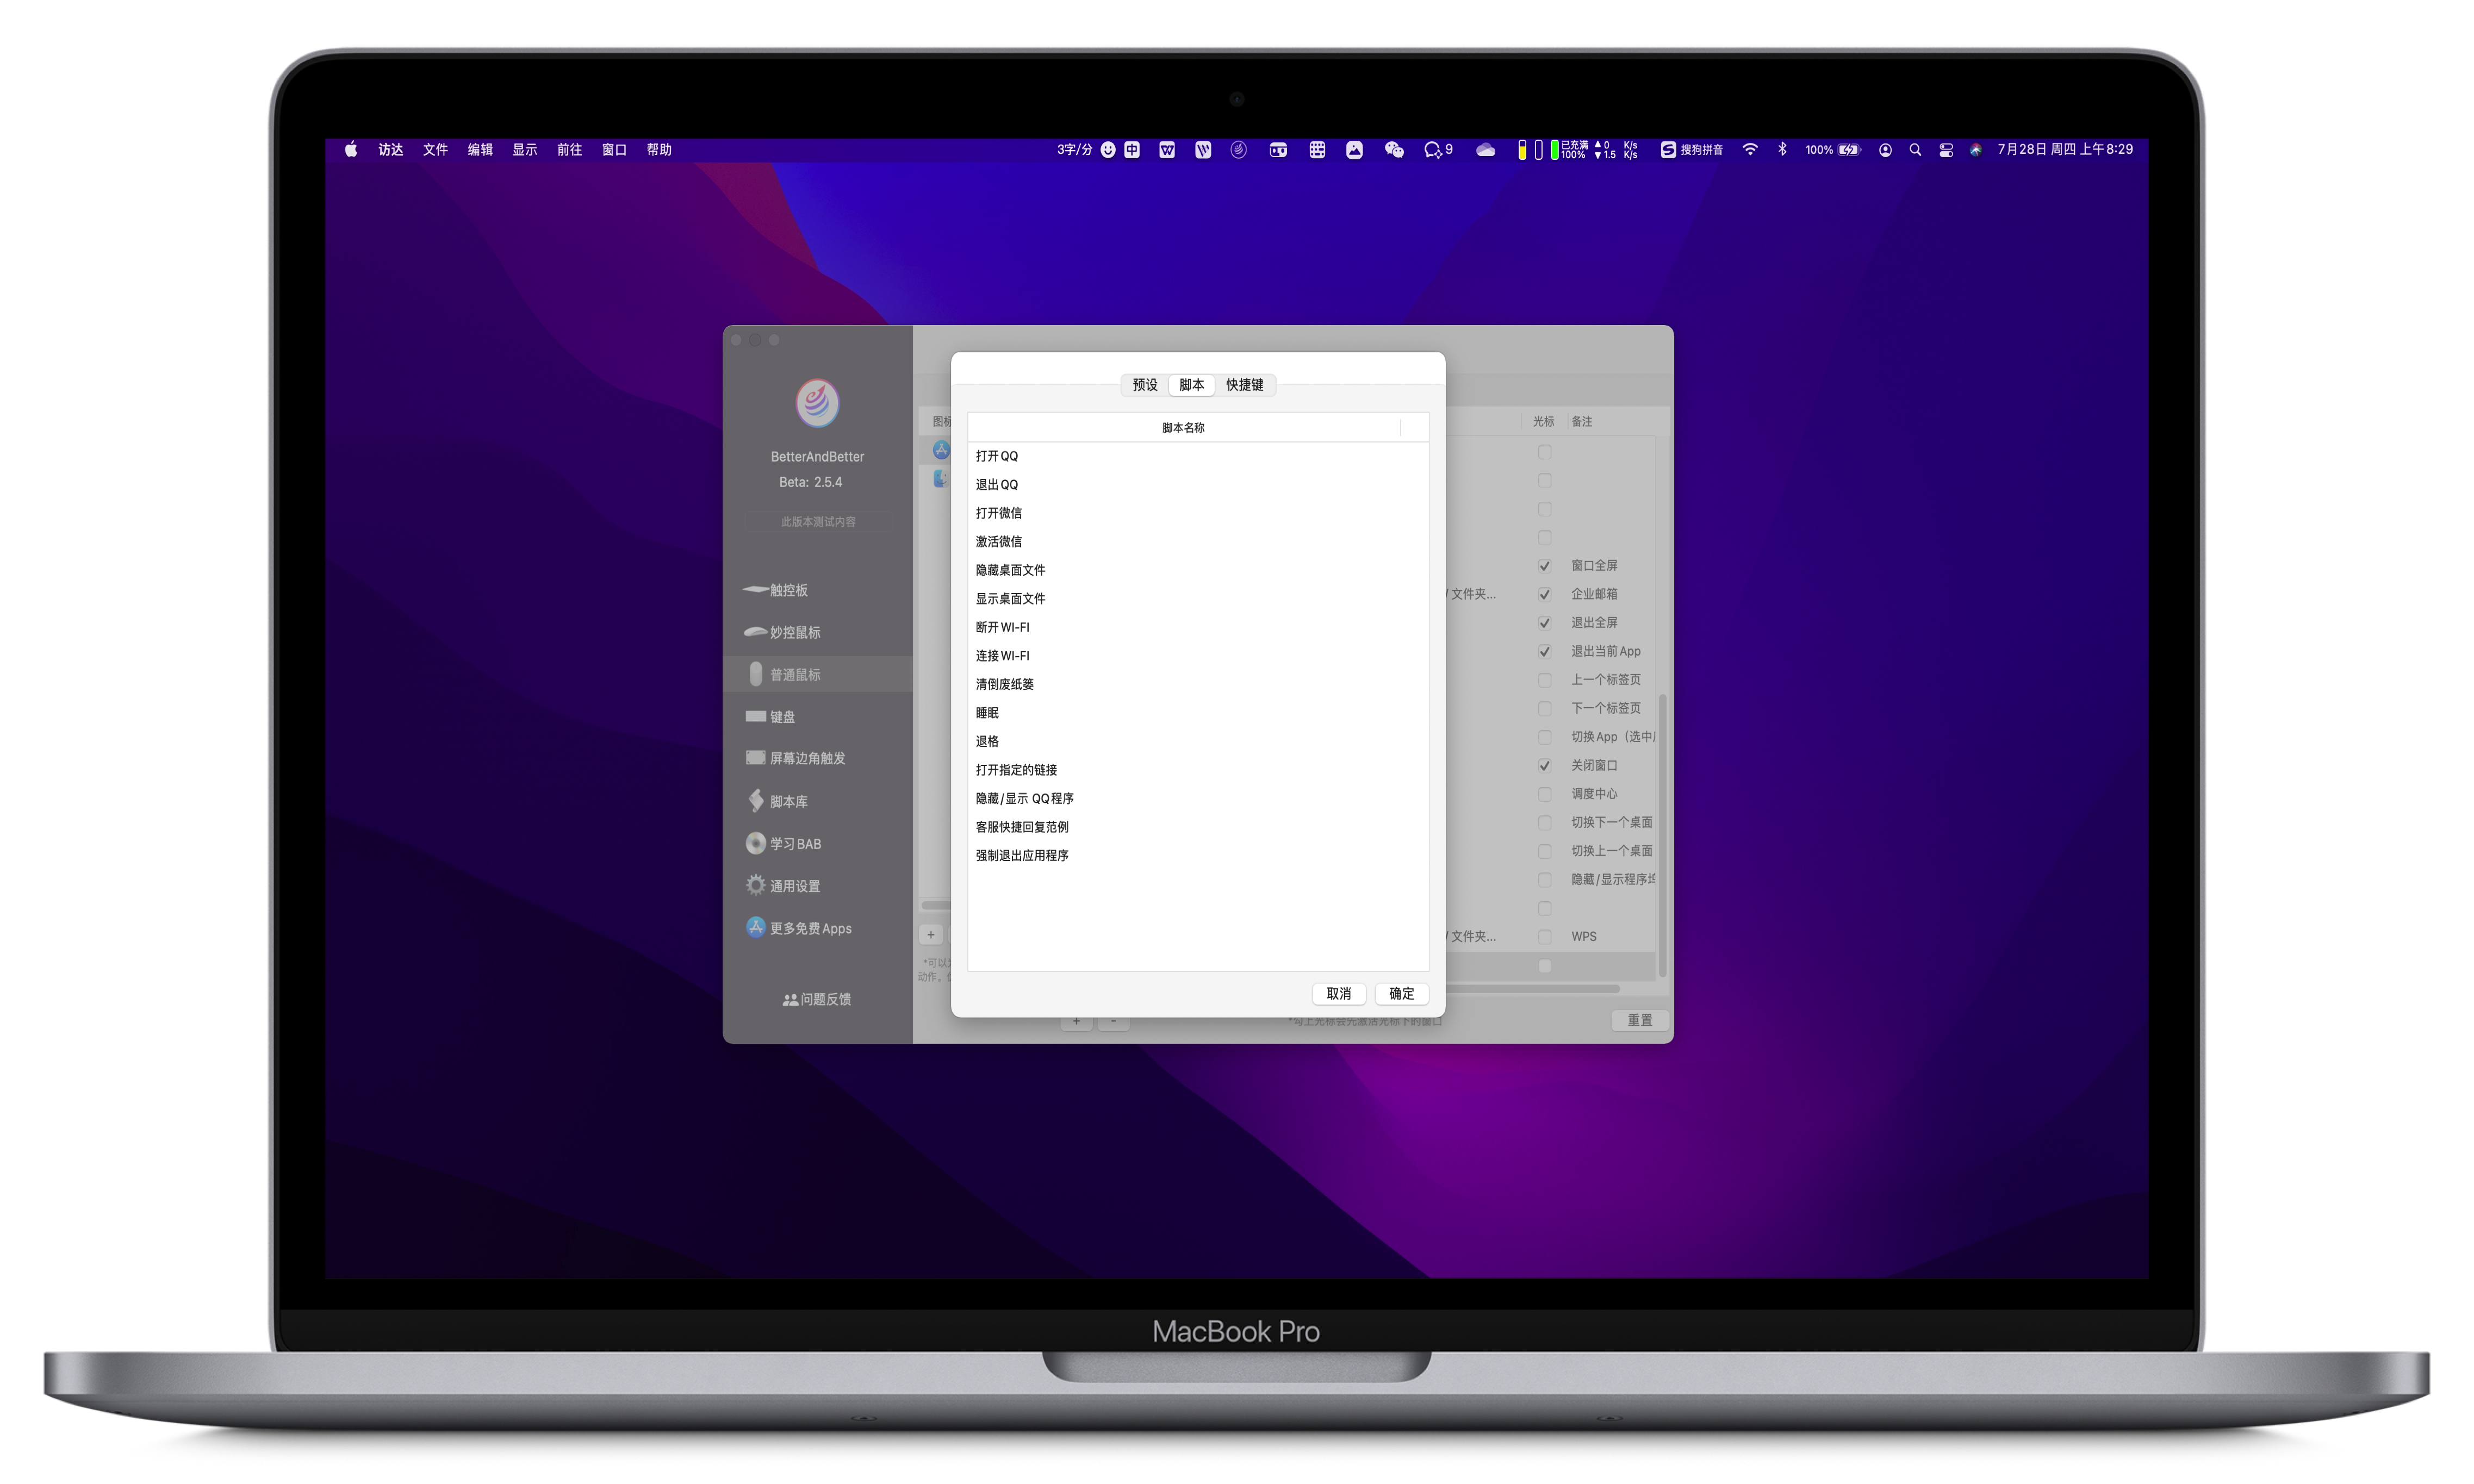
Task: Open 脚本库 in the sidebar
Action: [817, 801]
